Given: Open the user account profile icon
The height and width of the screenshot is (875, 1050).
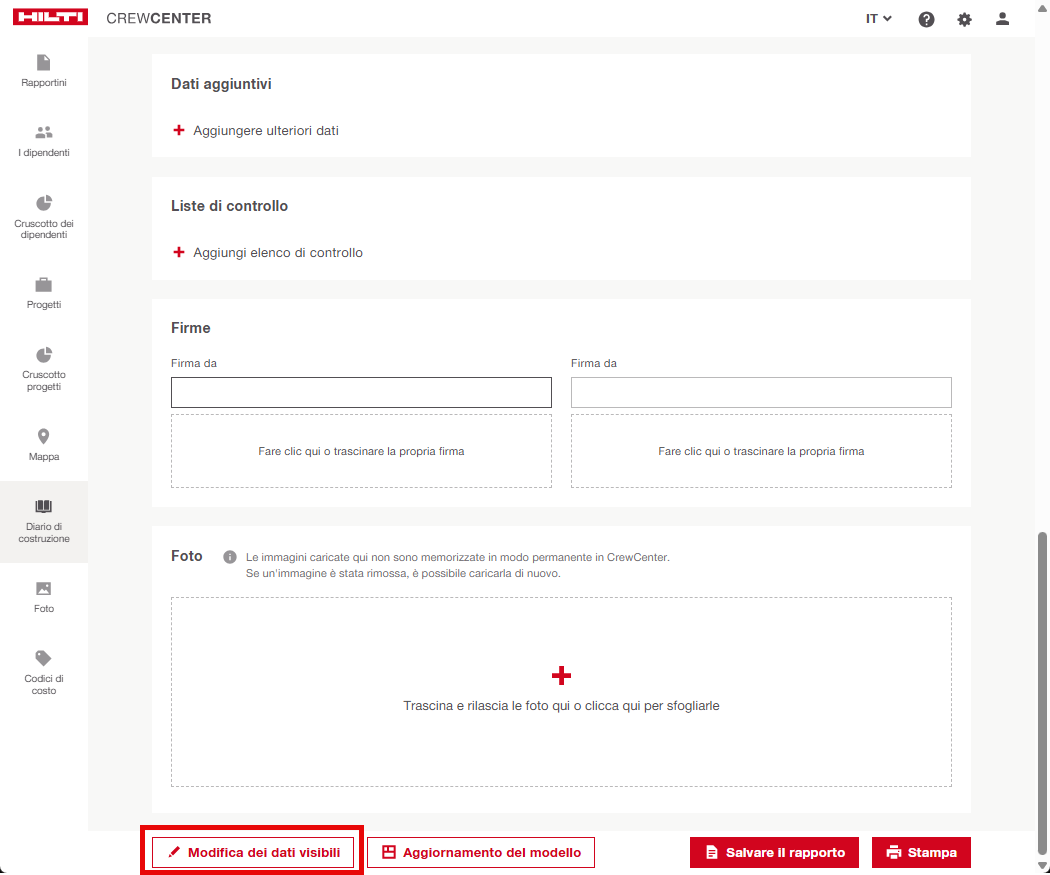Looking at the screenshot, I should (1002, 19).
